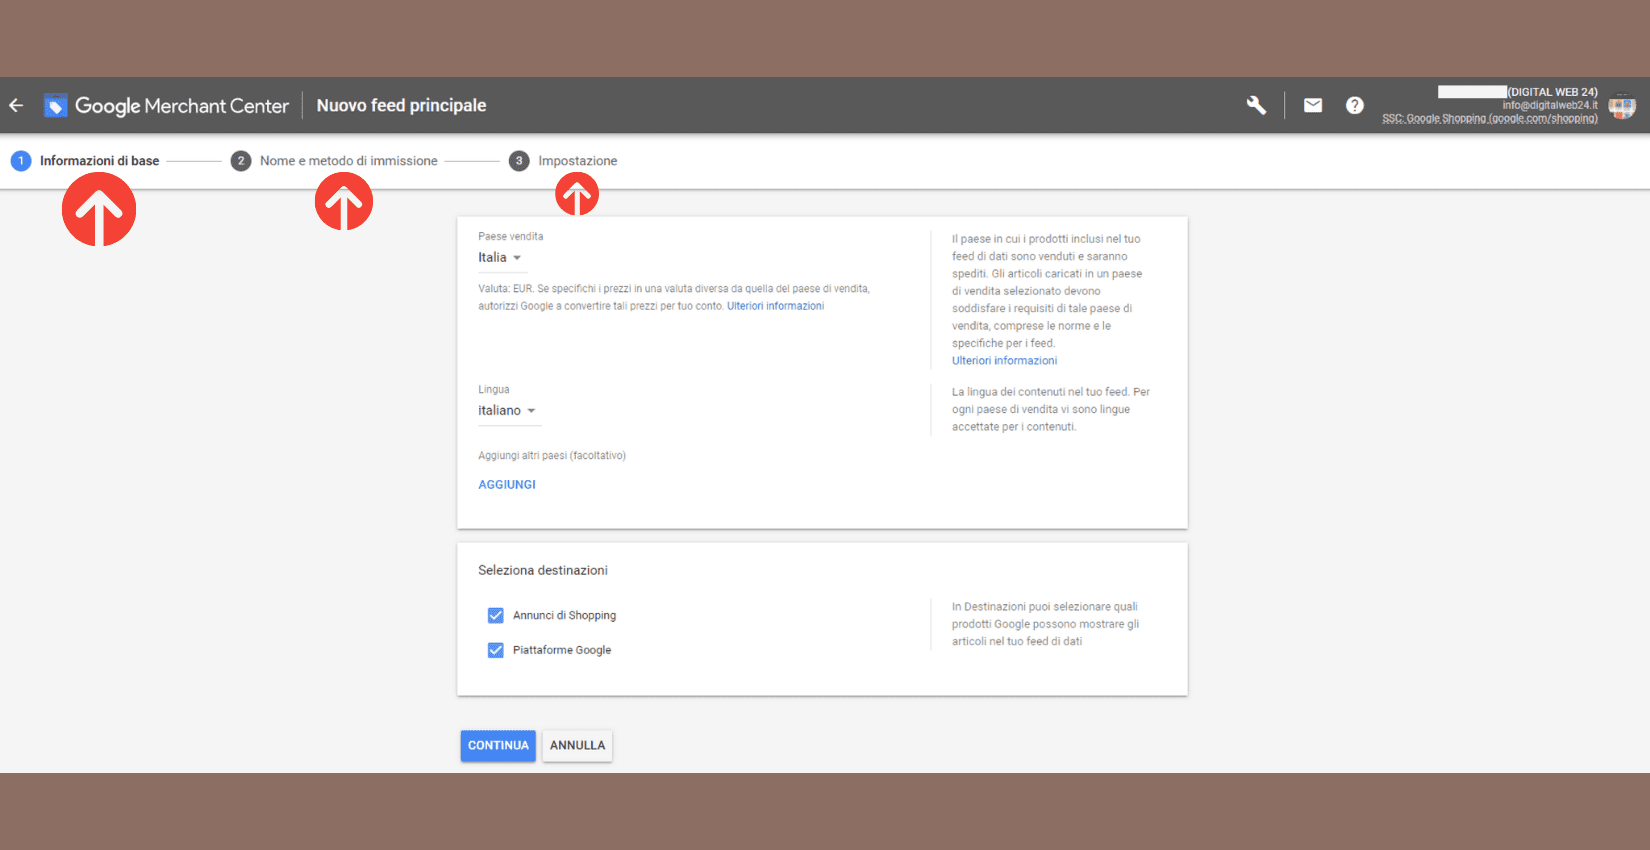The height and width of the screenshot is (850, 1650).
Task: Click SSC: Google Shopping link in header
Action: click(x=1490, y=119)
